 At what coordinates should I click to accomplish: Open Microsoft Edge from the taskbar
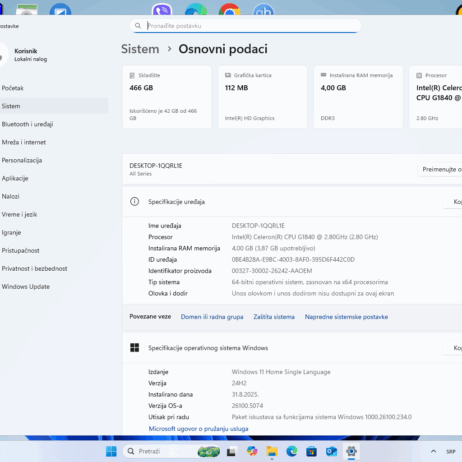(x=292, y=451)
